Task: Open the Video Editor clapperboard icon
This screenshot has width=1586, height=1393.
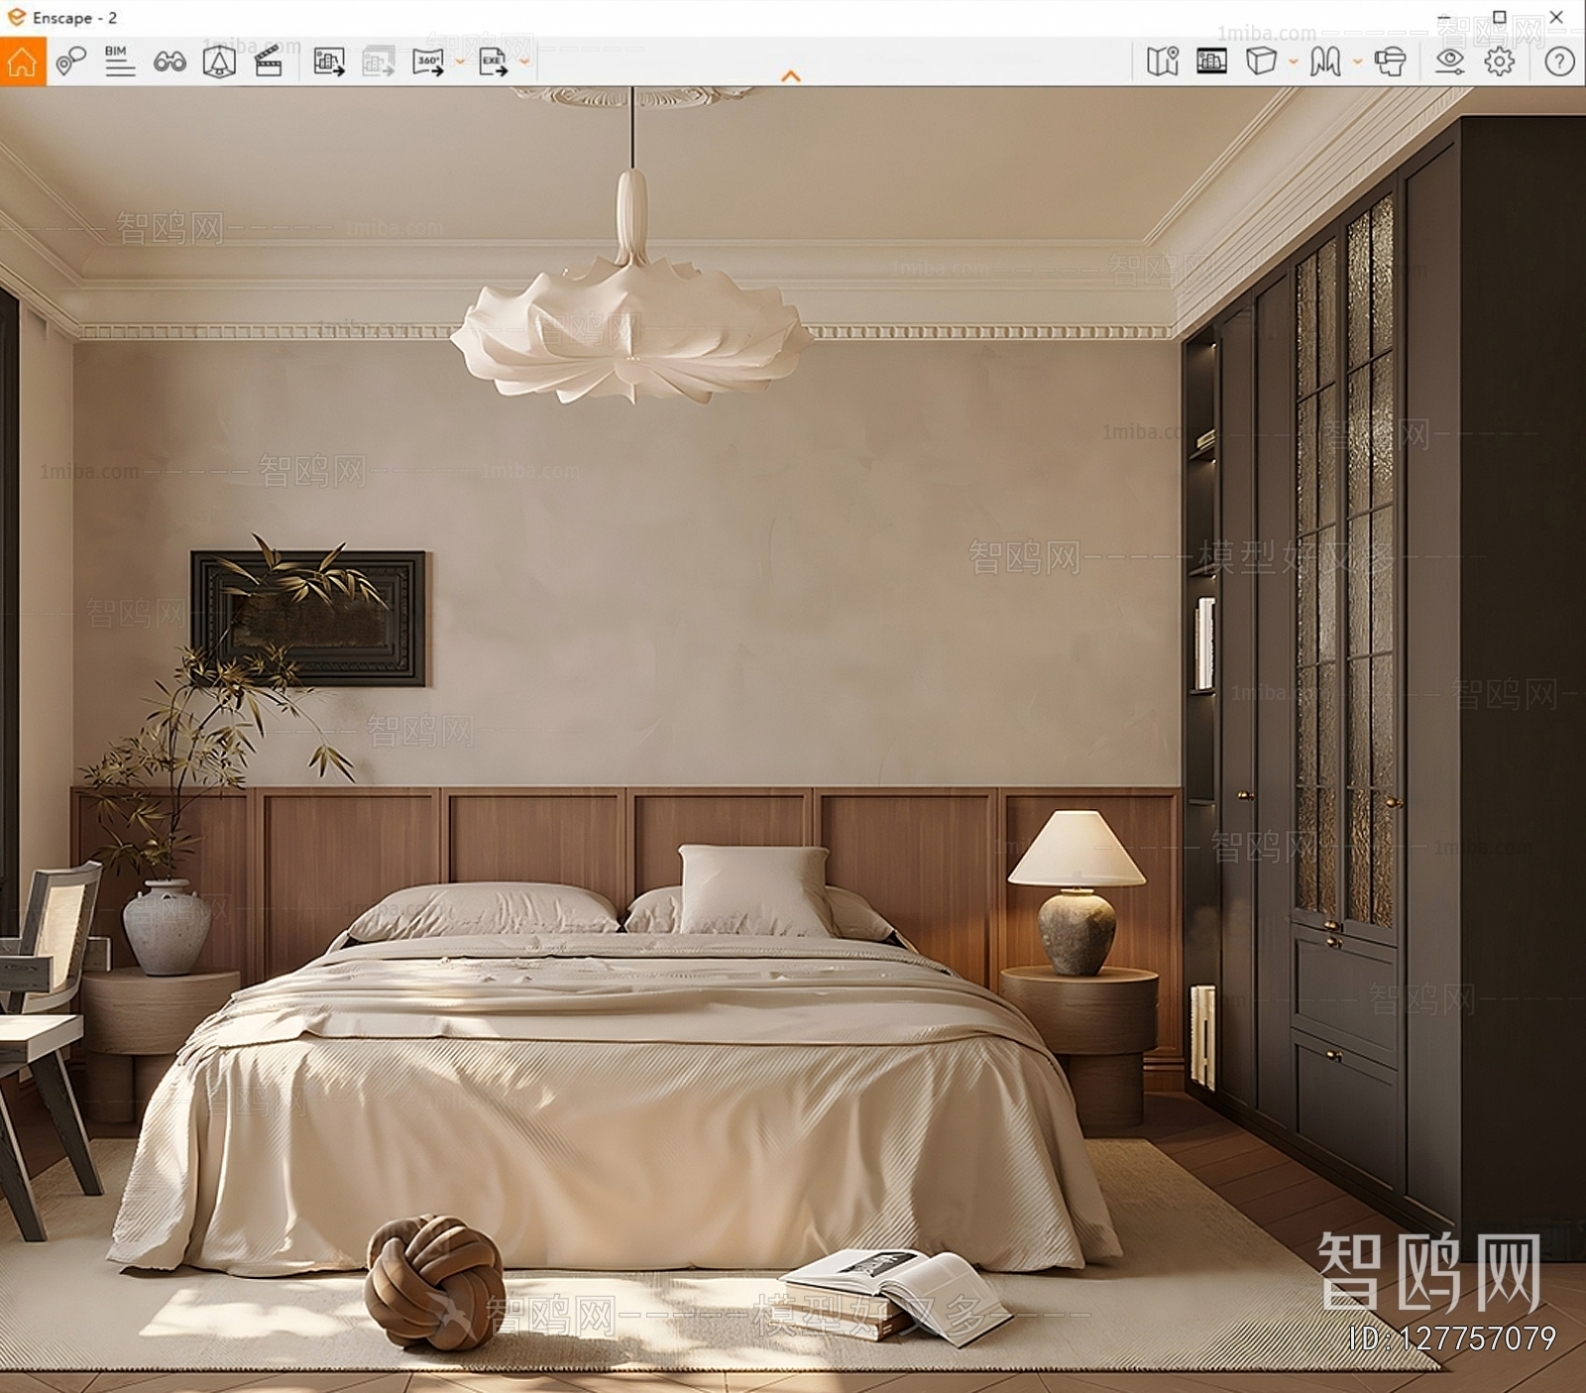Action: click(x=269, y=62)
